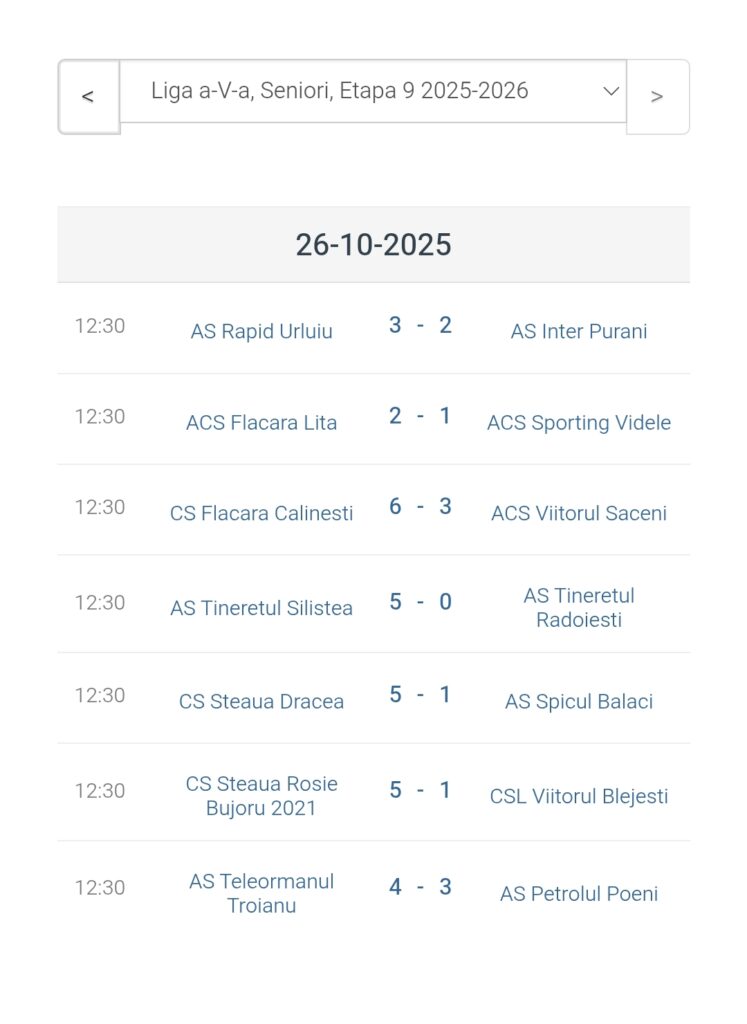747x1024 pixels.
Task: Open CS Steaua Rosie Bujoru 2021
Action: [261, 796]
